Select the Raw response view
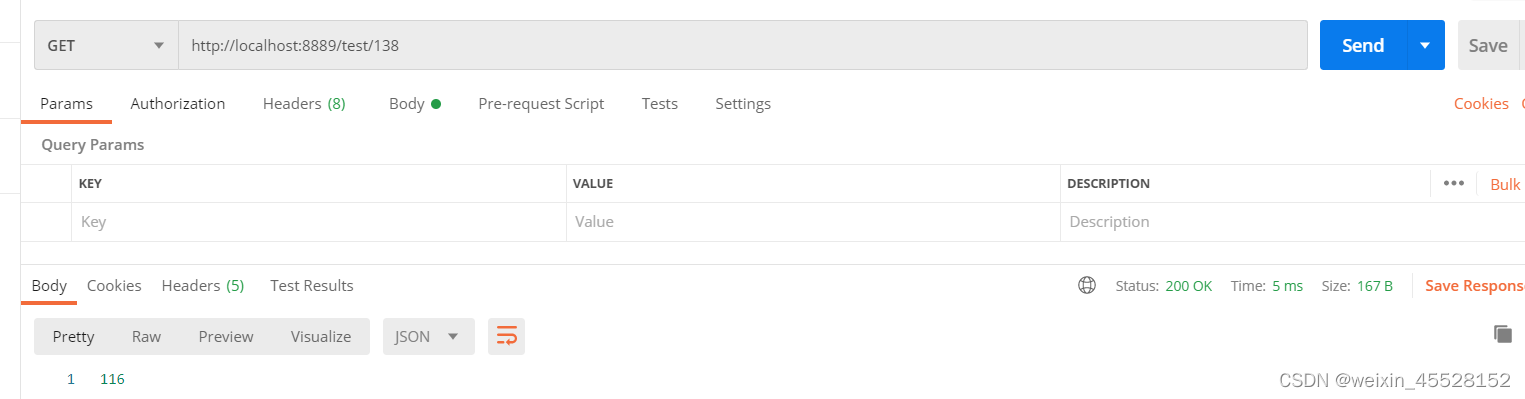This screenshot has height=399, width=1525. (x=146, y=337)
